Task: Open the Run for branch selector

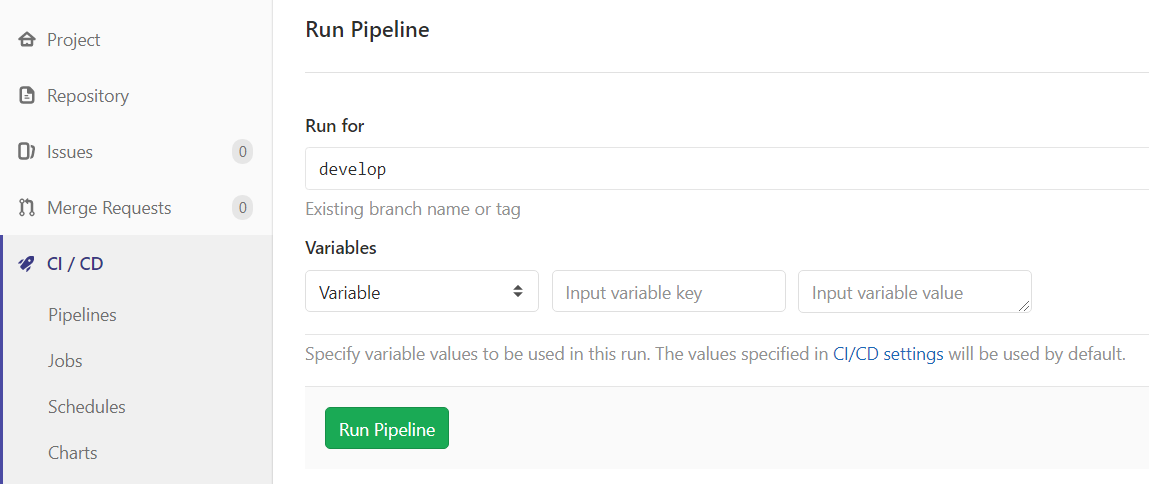Action: [x=726, y=169]
